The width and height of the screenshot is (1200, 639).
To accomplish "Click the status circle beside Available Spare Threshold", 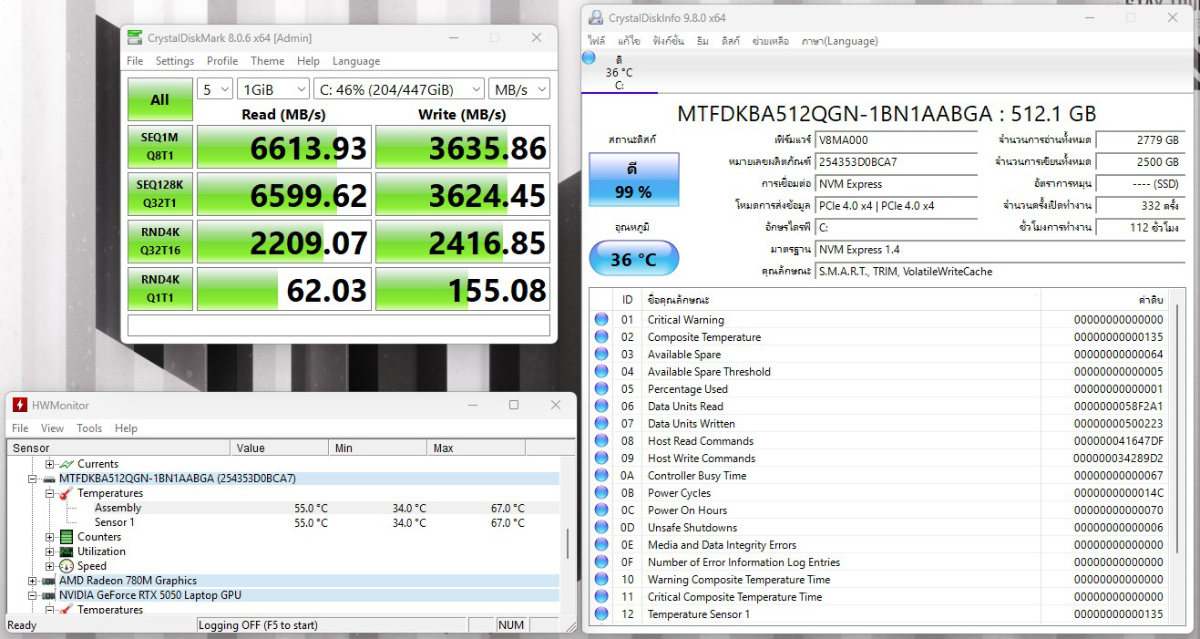I will tap(601, 372).
